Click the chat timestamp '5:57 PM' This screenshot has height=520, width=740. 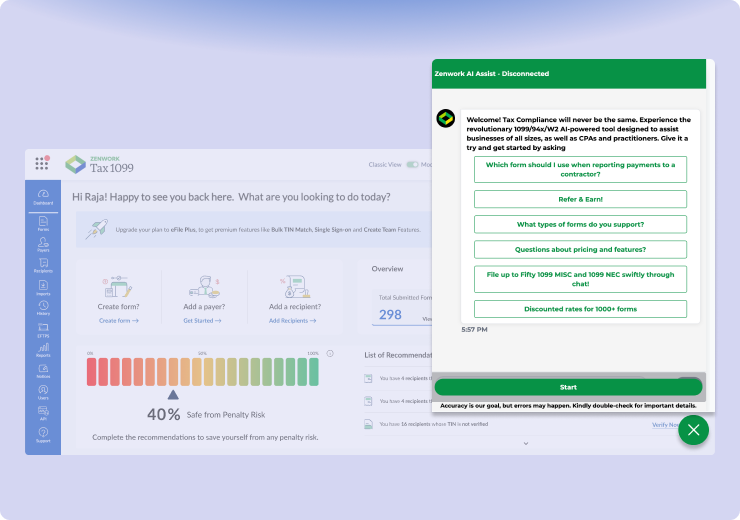474,329
